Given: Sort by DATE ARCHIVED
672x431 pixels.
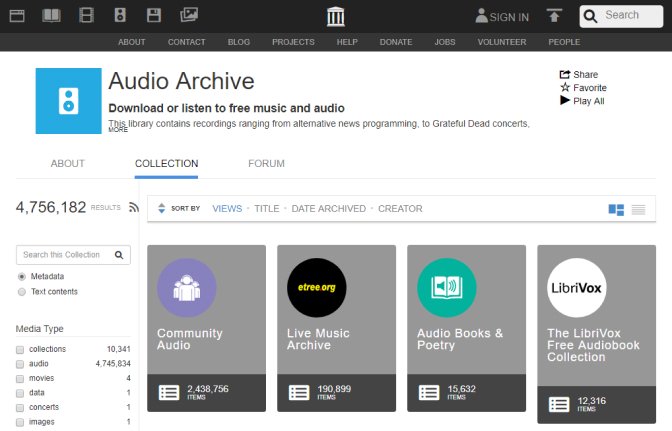Looking at the screenshot, I should (x=329, y=209).
